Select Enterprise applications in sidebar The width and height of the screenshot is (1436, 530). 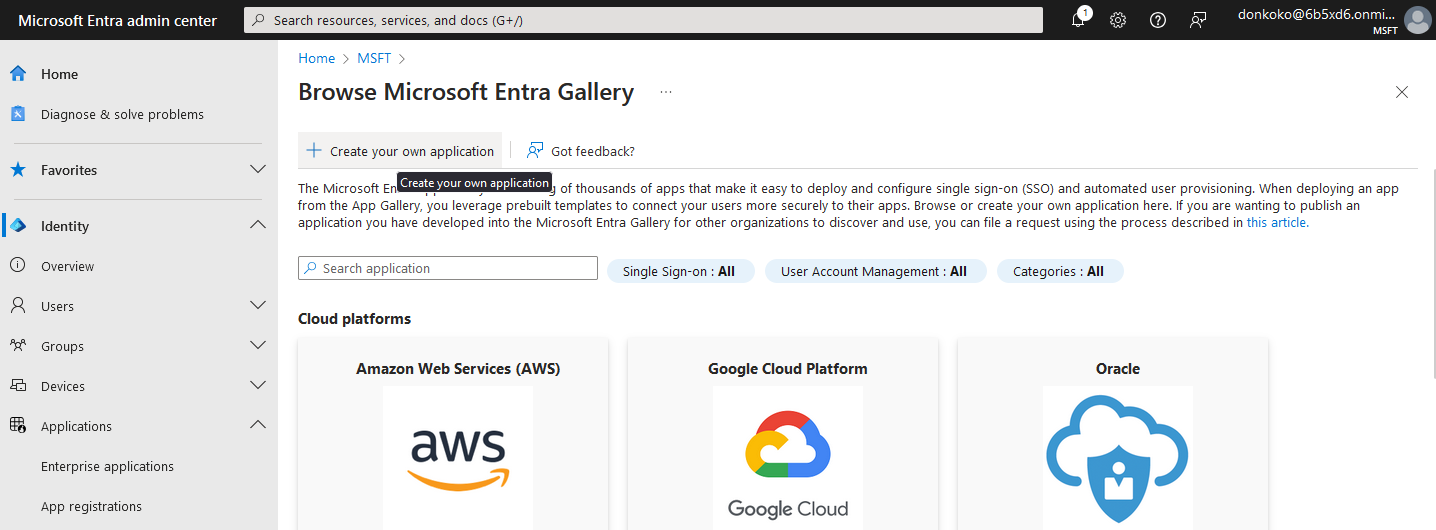107,466
